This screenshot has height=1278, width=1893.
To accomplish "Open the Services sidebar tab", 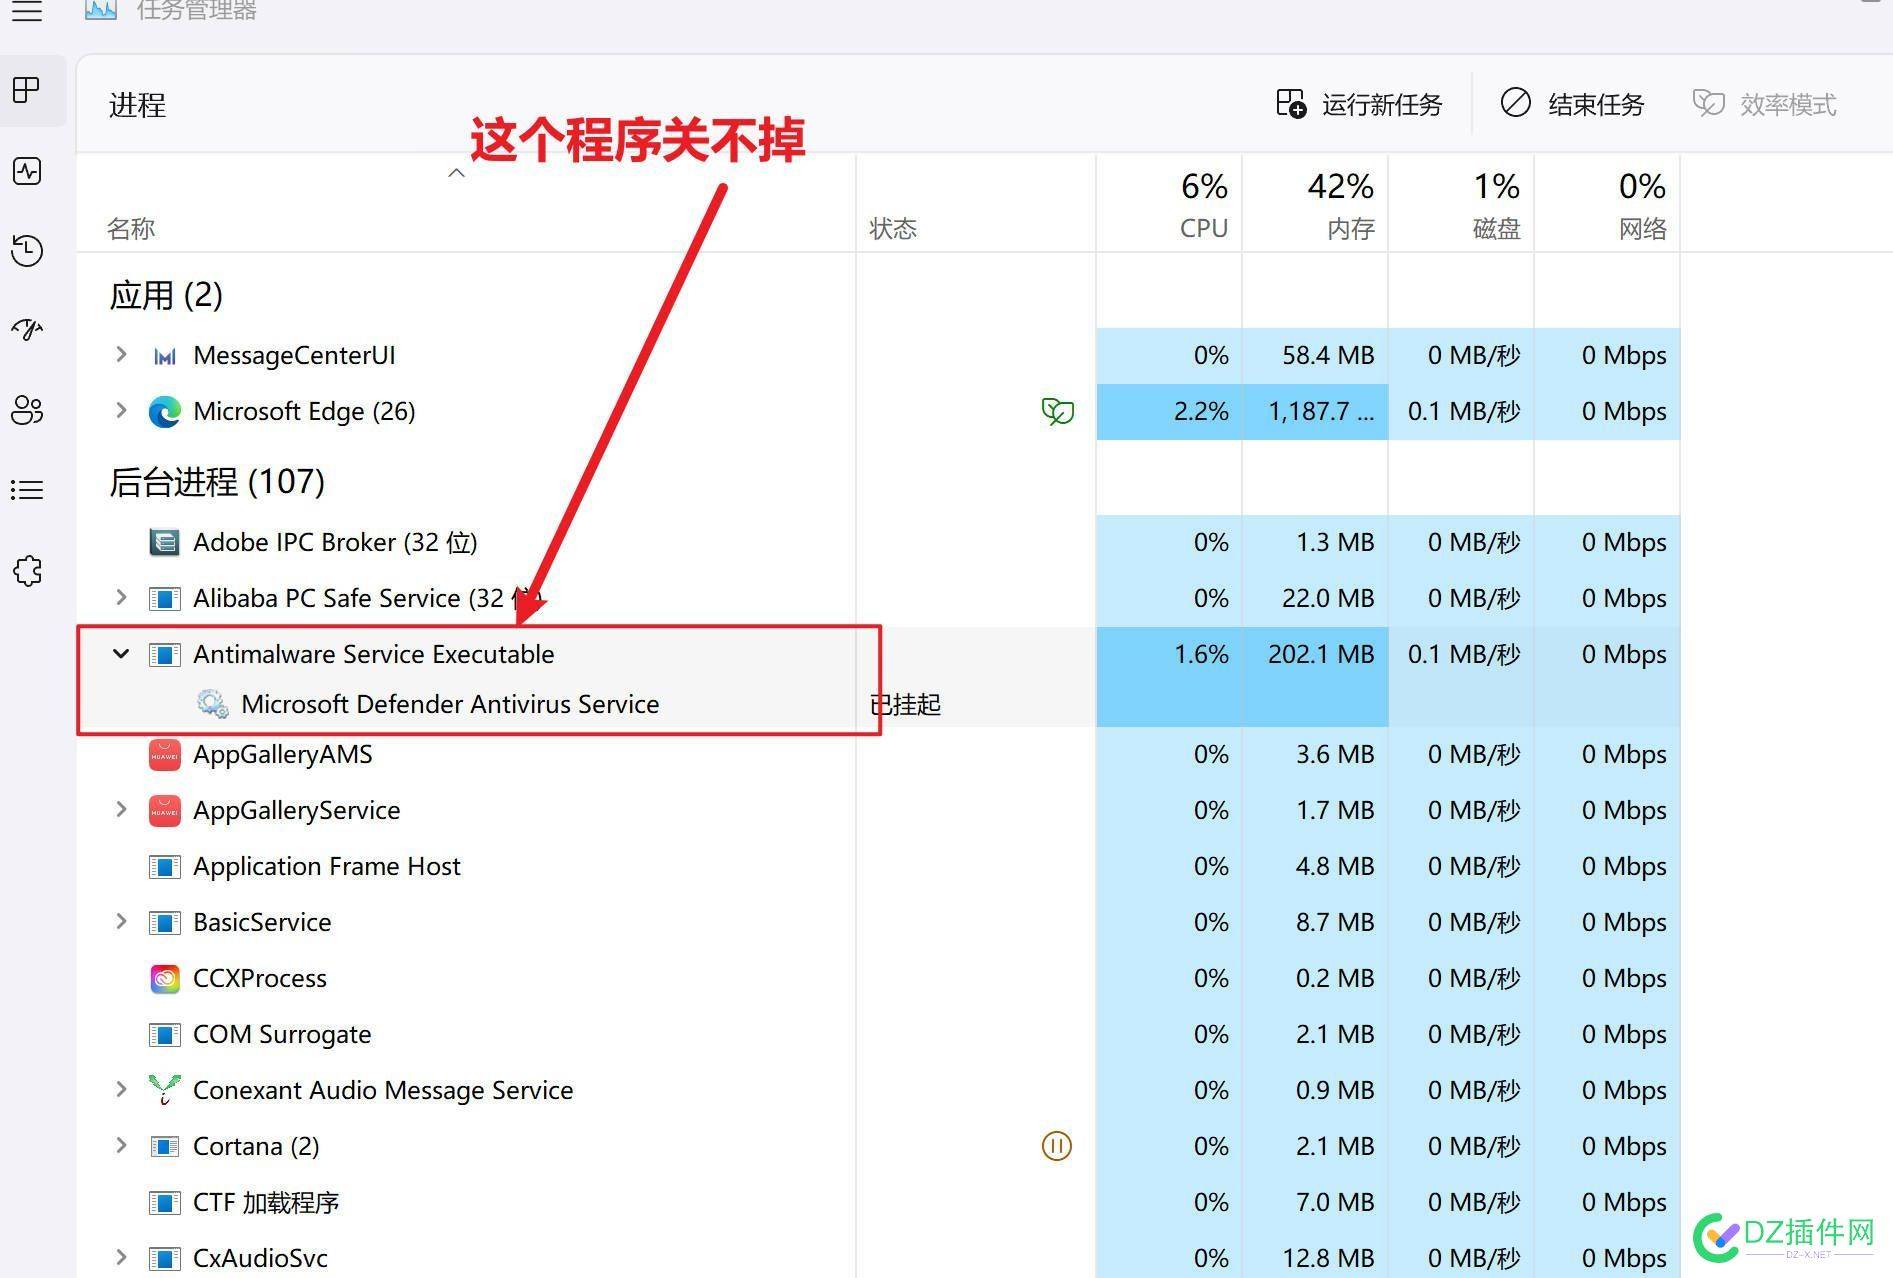I will pyautogui.click(x=27, y=571).
